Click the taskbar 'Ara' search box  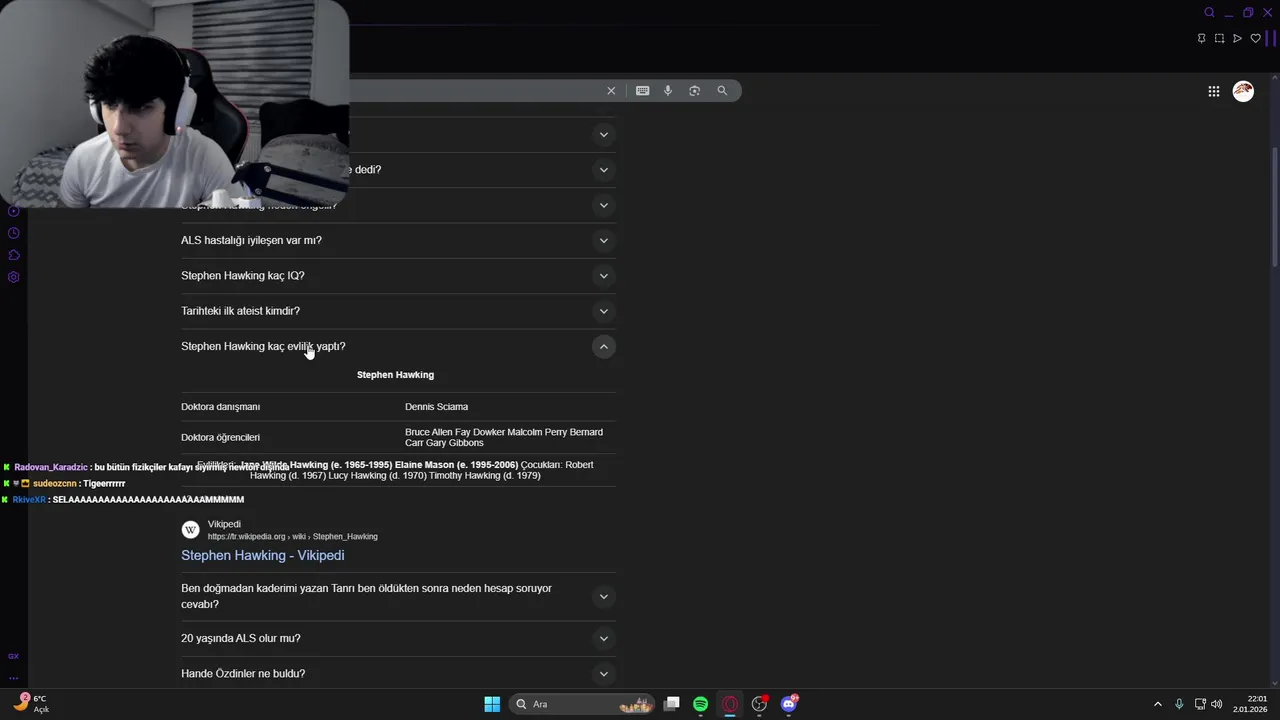[x=582, y=704]
